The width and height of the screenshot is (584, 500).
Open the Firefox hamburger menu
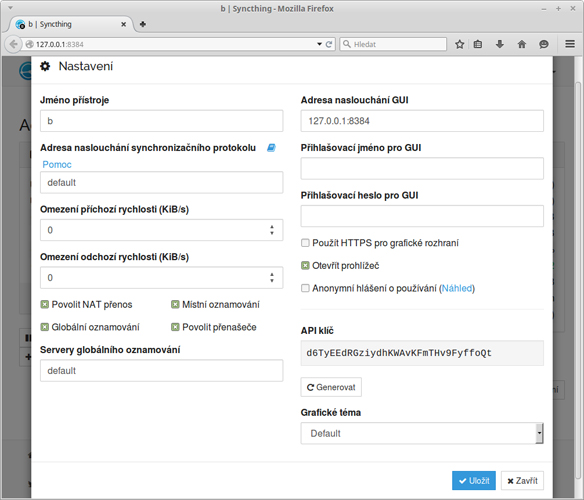click(x=570, y=44)
